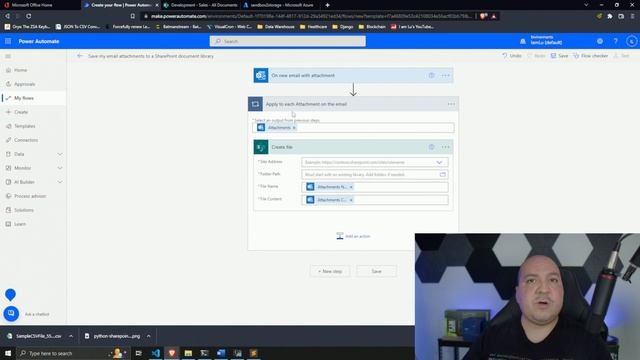Image resolution: width=640 pixels, height=360 pixels.
Task: Click the New step button
Action: point(330,271)
